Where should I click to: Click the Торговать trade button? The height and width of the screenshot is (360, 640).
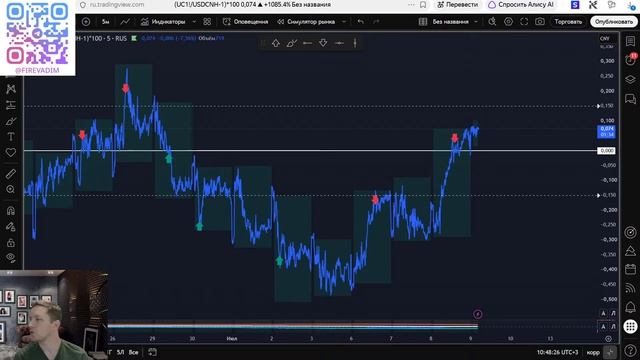pos(568,22)
